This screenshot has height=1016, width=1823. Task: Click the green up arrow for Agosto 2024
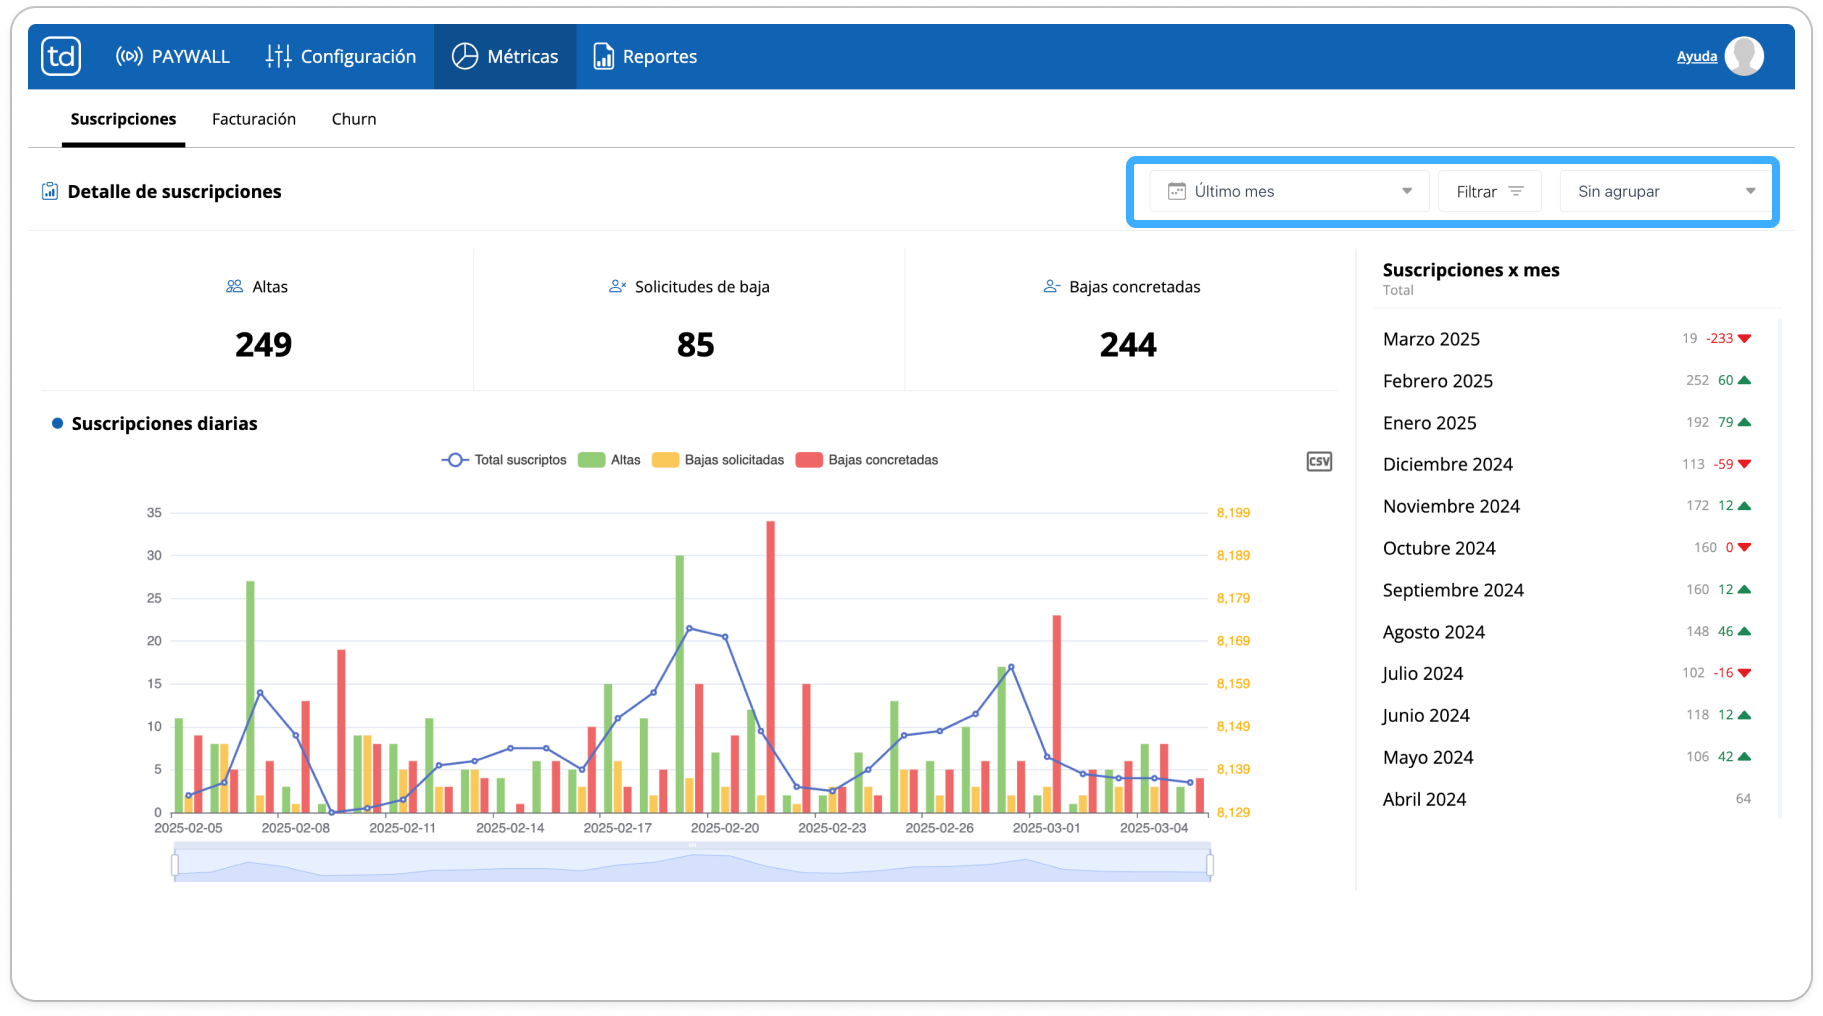pos(1745,631)
